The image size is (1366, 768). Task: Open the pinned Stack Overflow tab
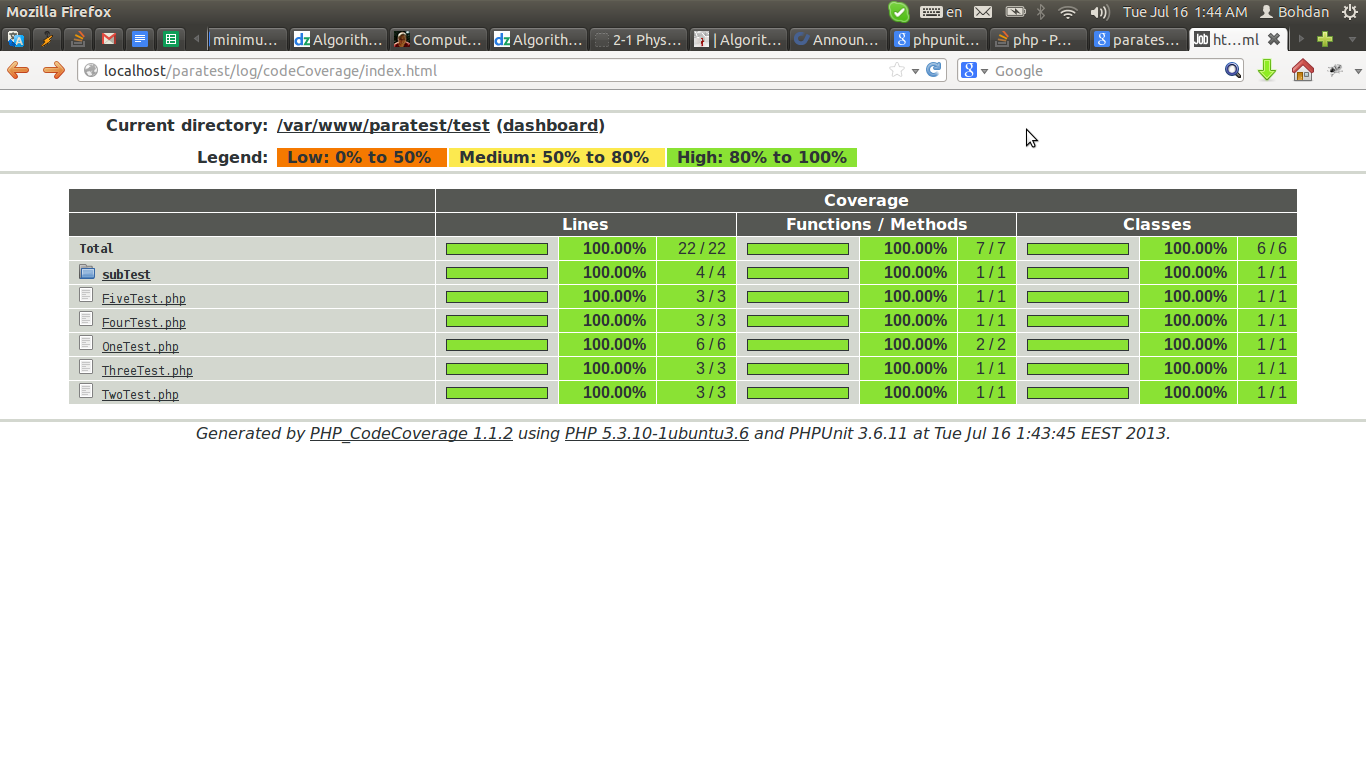77,39
